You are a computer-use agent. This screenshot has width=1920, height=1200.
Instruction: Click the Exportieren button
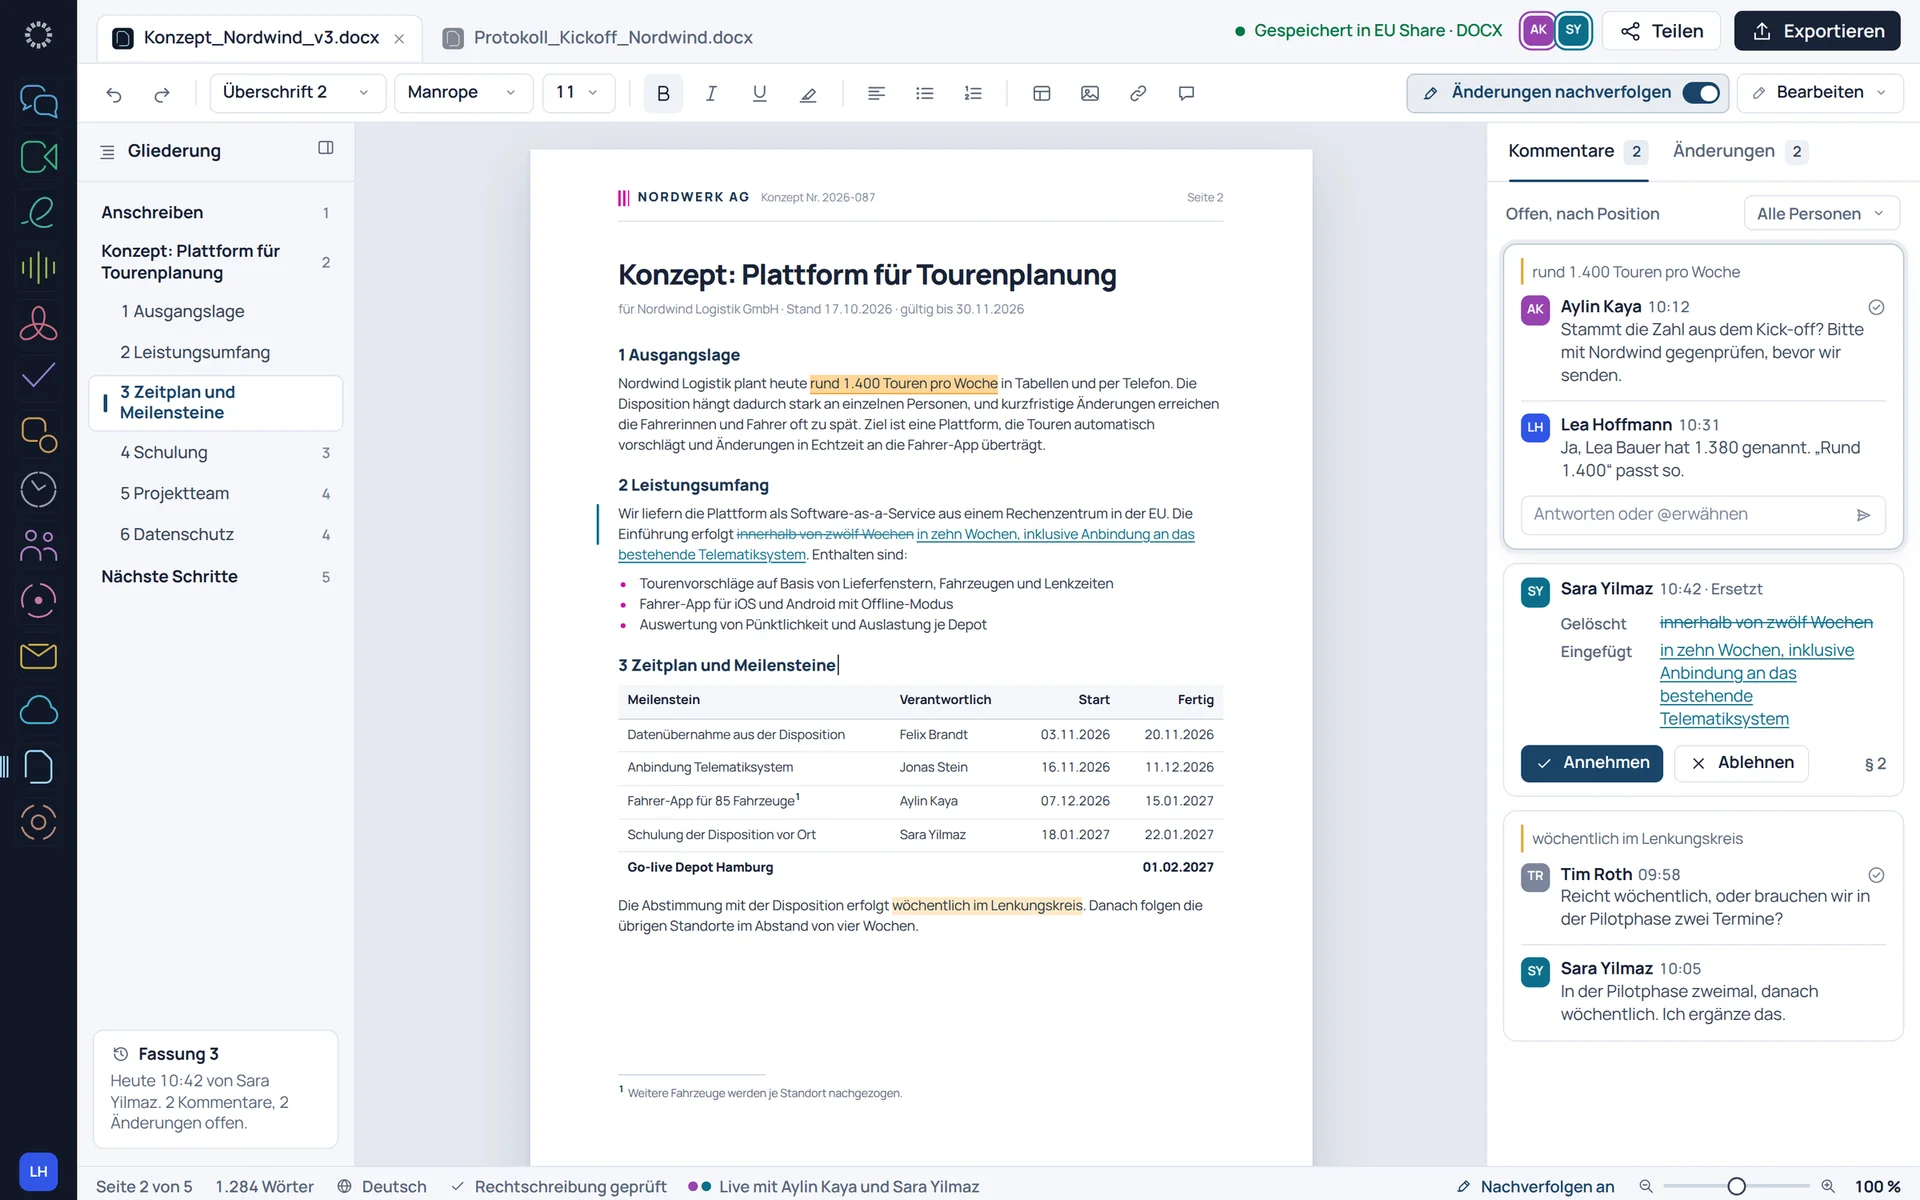pos(1817,31)
